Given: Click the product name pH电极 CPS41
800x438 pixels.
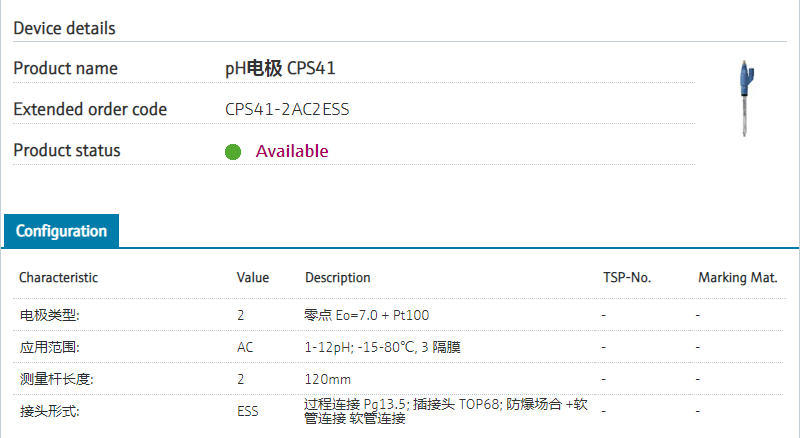Looking at the screenshot, I should click(x=280, y=69).
